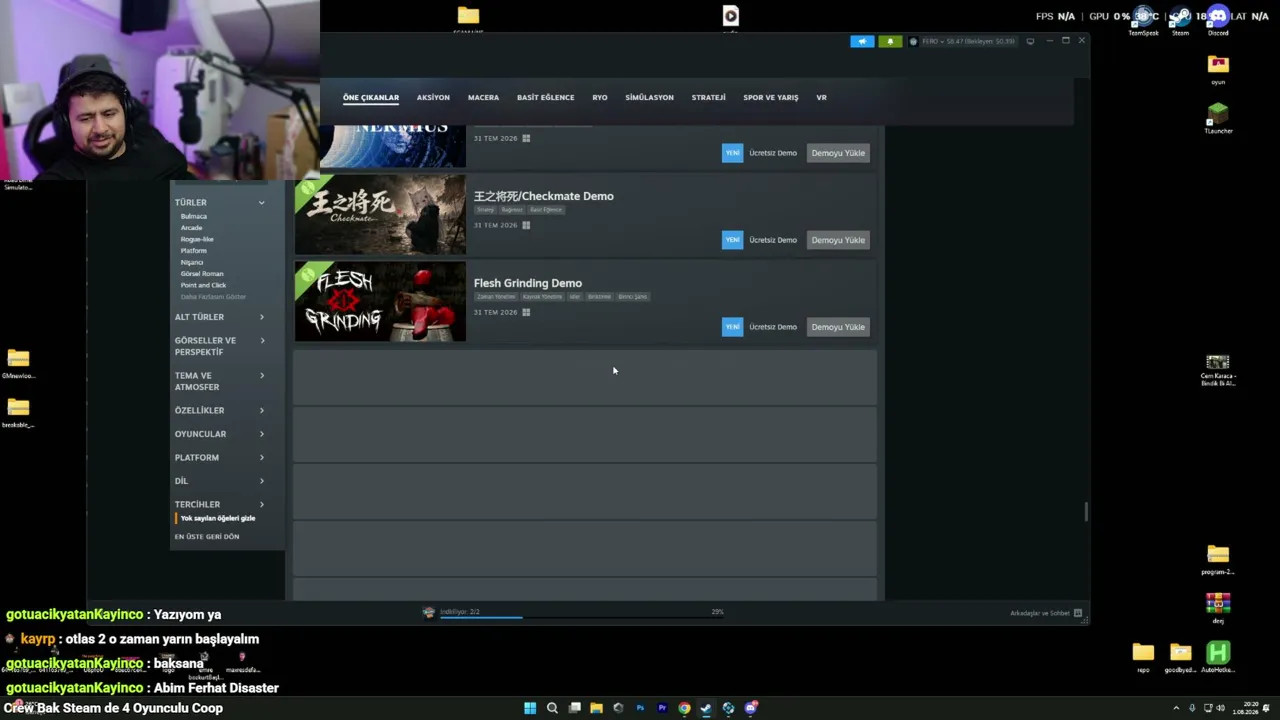
Task: Click the Windows platform icon on Checkmate Demo
Action: click(x=526, y=225)
